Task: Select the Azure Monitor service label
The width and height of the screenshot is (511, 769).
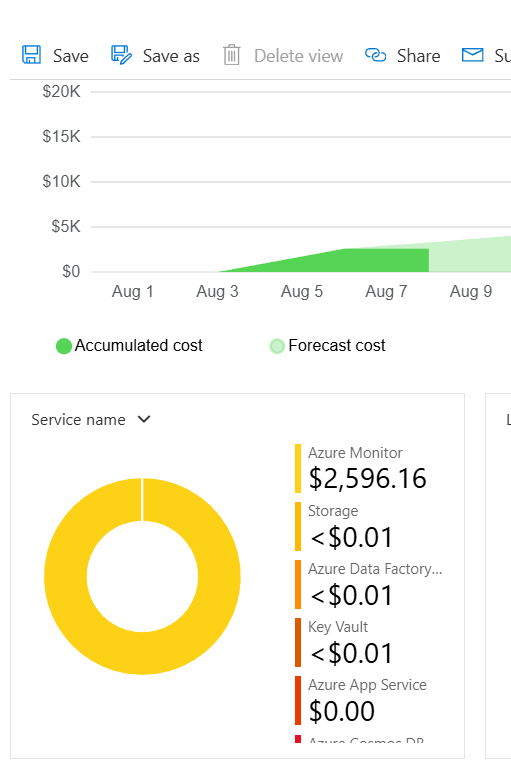Action: pos(355,453)
